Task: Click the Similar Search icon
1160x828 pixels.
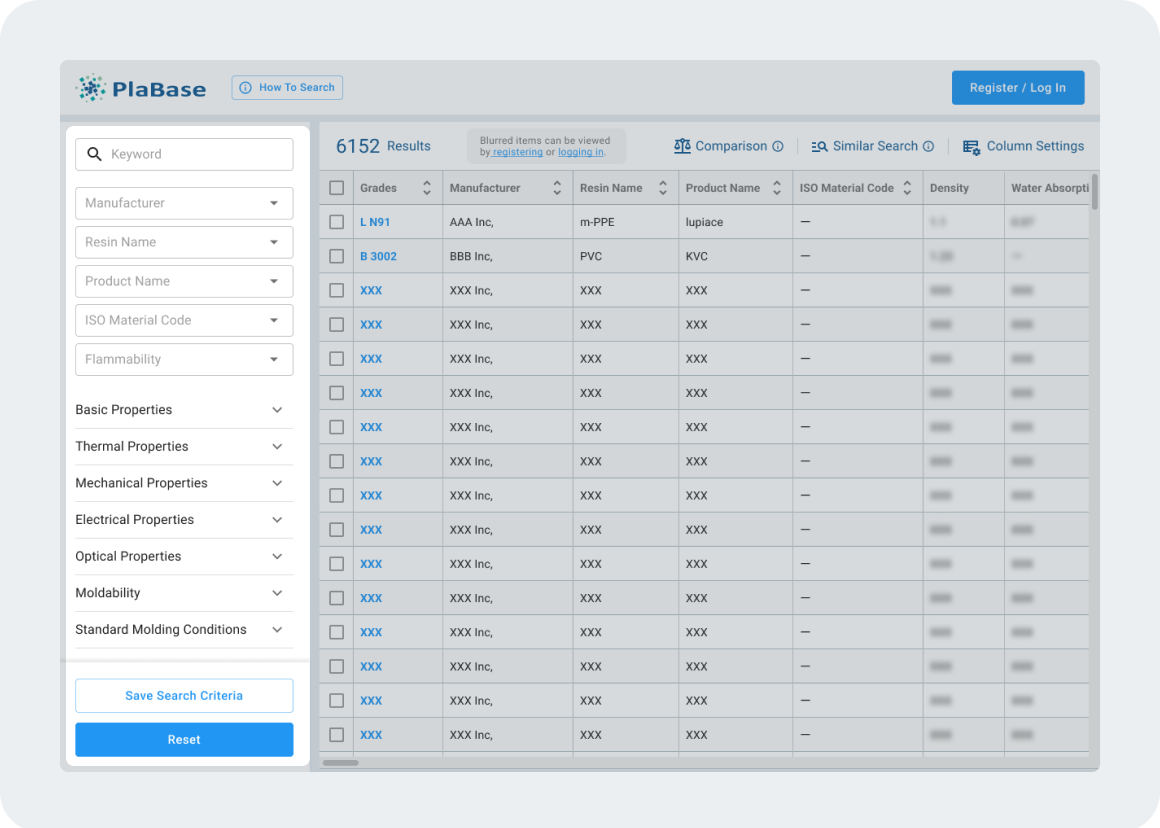Action: pos(819,146)
